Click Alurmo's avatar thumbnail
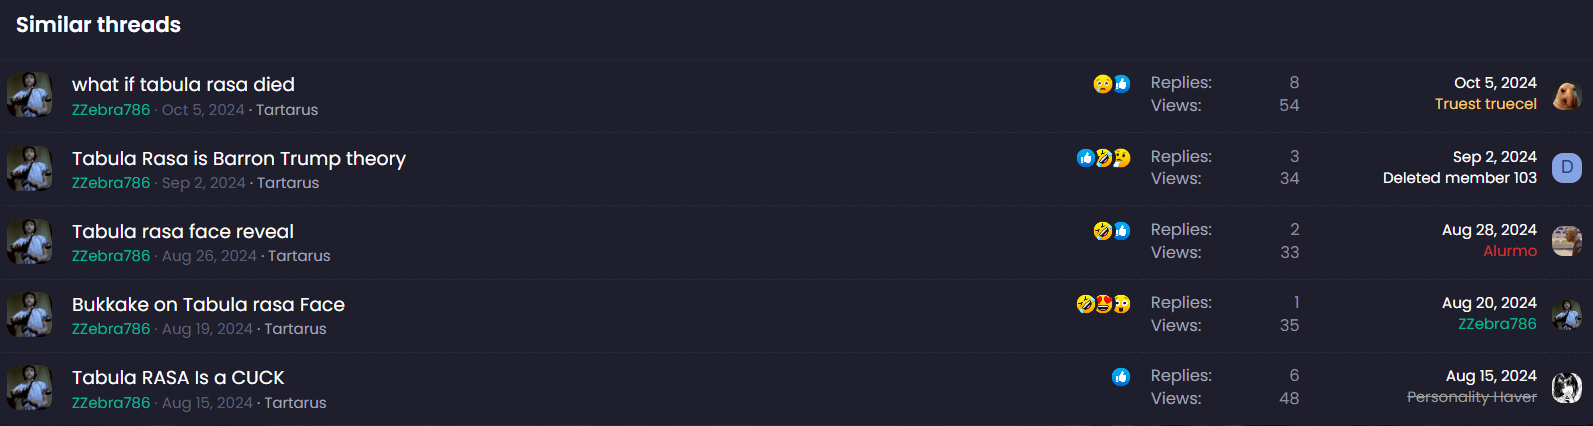The width and height of the screenshot is (1593, 426). [1566, 241]
